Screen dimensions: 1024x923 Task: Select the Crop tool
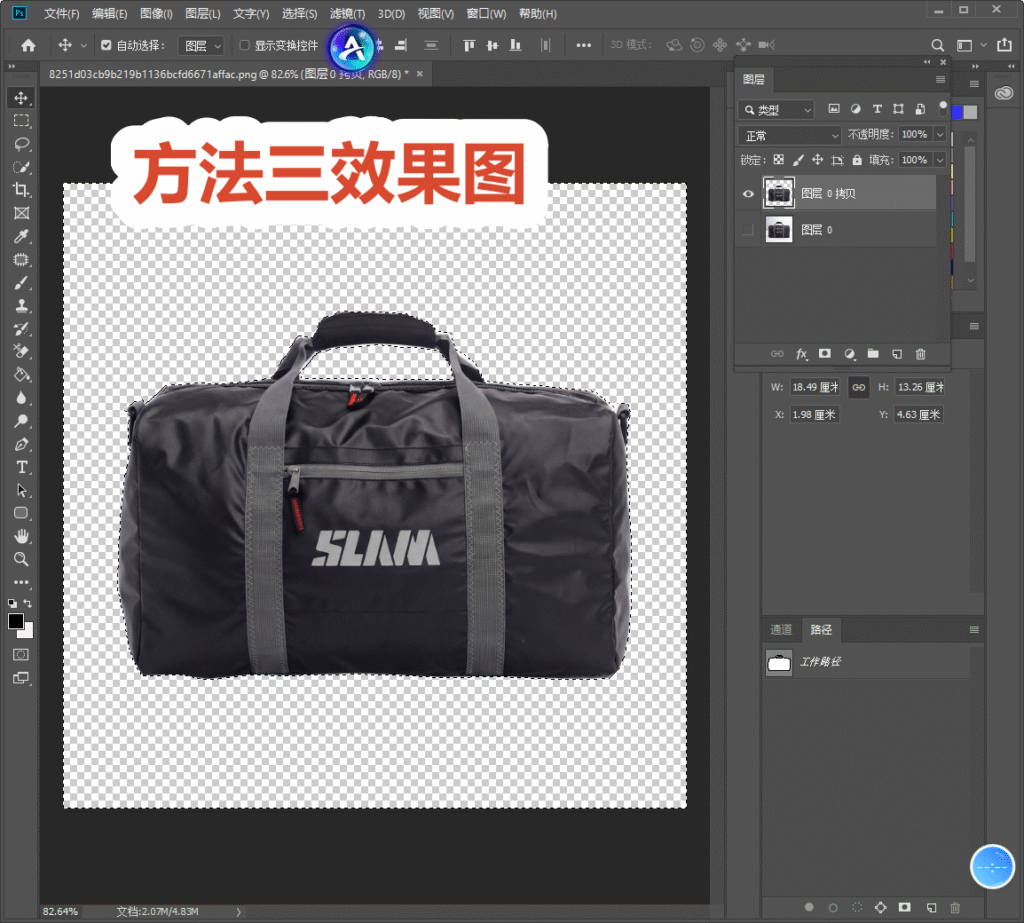click(21, 190)
